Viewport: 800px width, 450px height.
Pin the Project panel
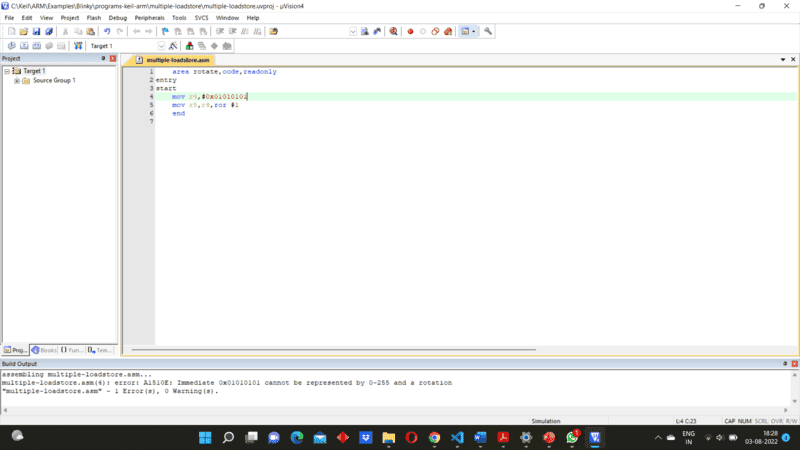pos(103,59)
